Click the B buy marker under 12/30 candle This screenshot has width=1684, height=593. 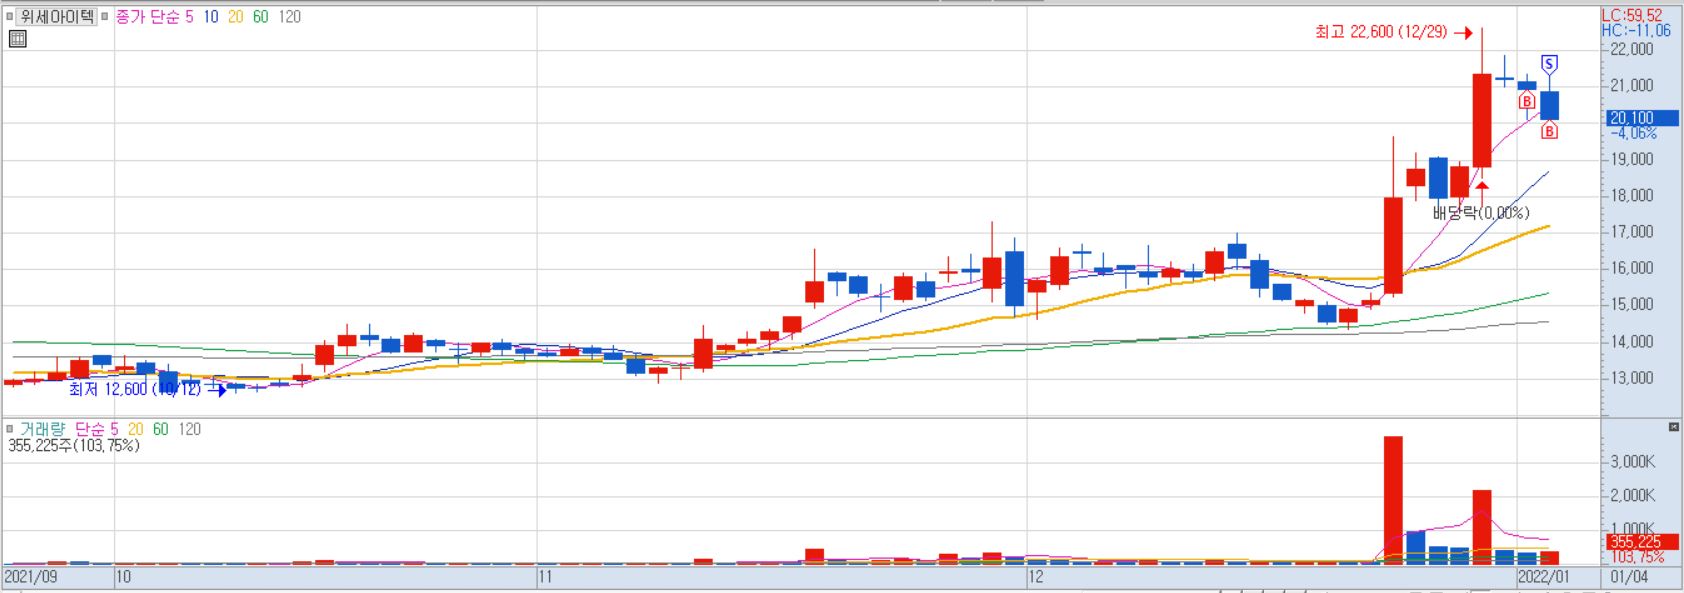coord(1527,101)
